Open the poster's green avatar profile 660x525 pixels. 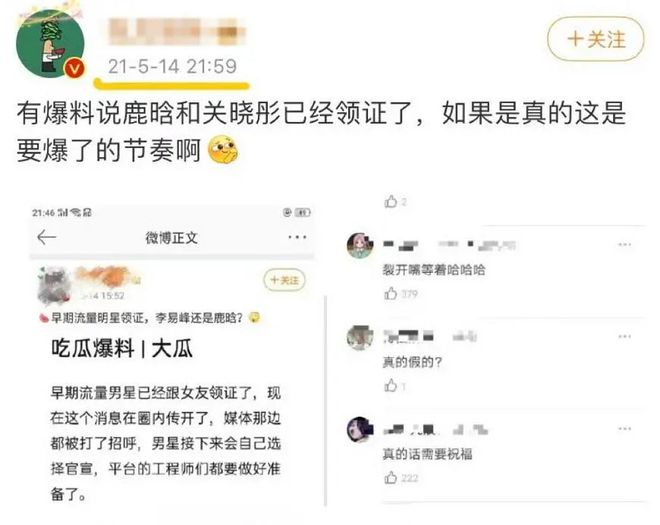click(50, 43)
